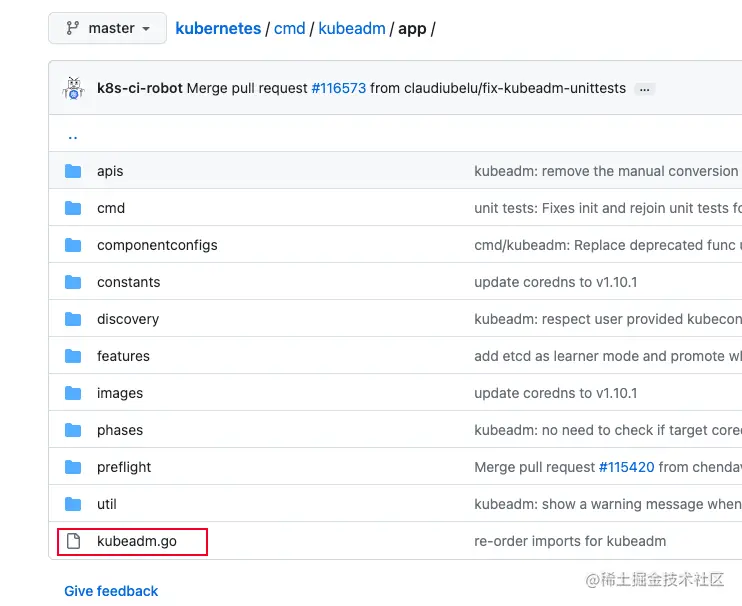742x606 pixels.
Task: Click the preflight folder icon
Action: click(73, 467)
